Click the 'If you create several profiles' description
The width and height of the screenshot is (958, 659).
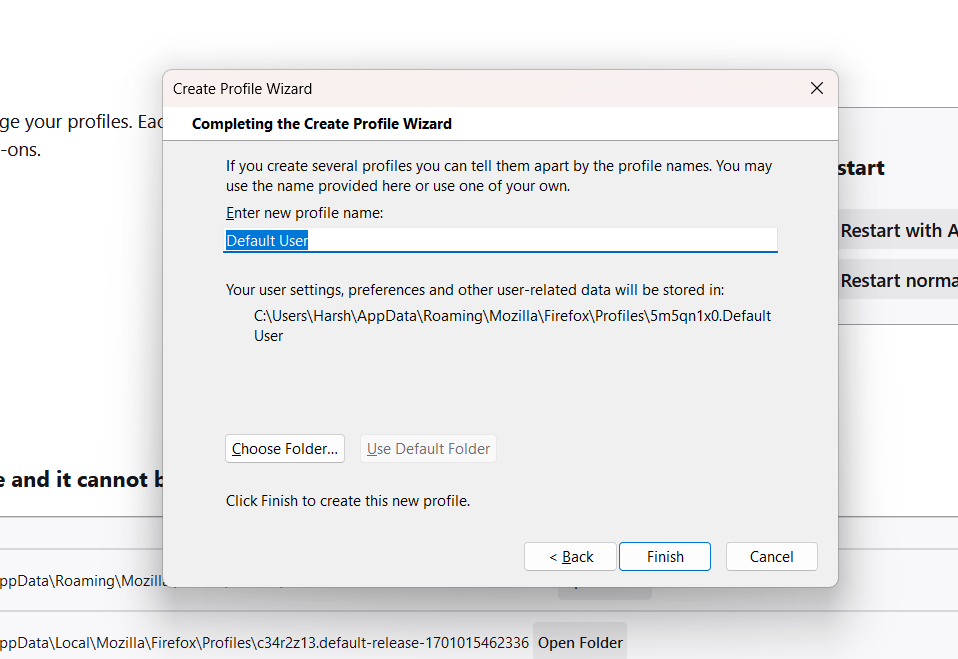tap(498, 176)
